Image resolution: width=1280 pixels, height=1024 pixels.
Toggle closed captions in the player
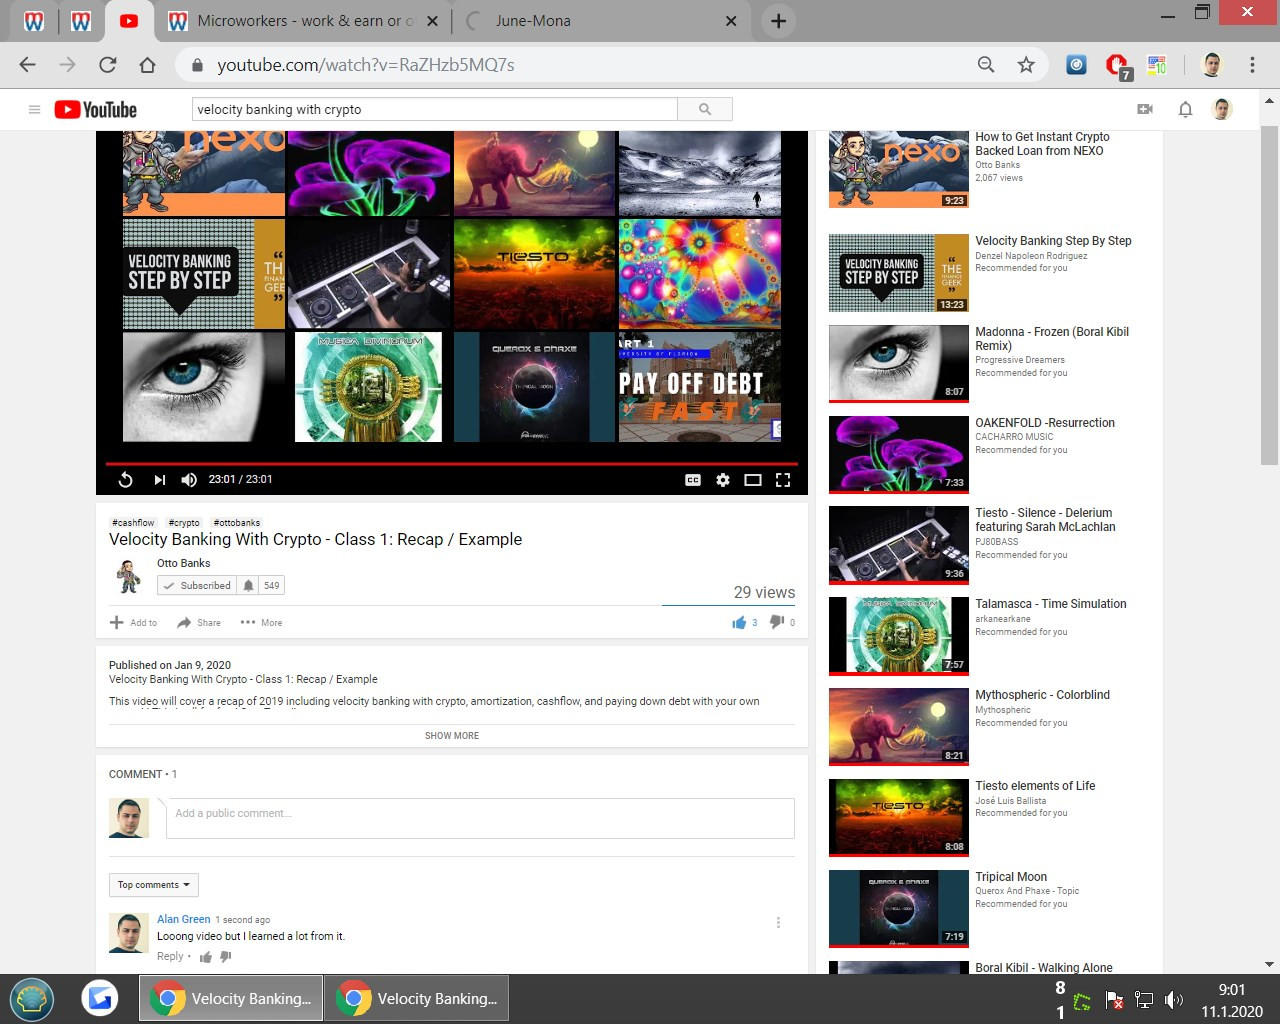(x=693, y=480)
